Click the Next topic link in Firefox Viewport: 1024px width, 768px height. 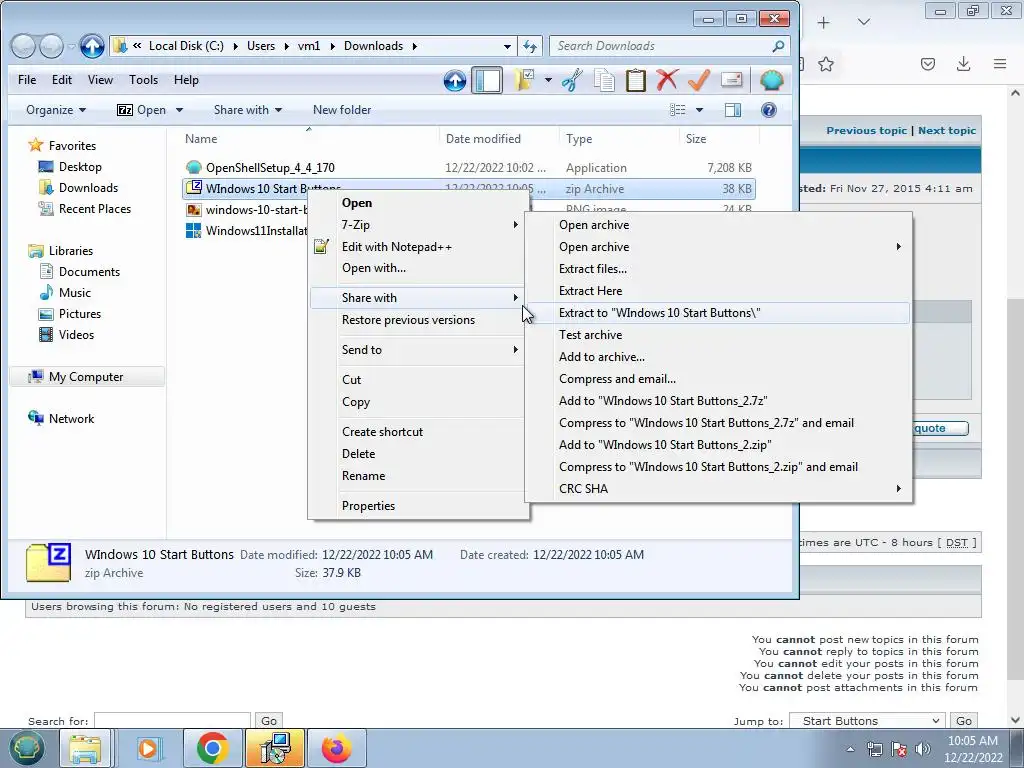[947, 130]
